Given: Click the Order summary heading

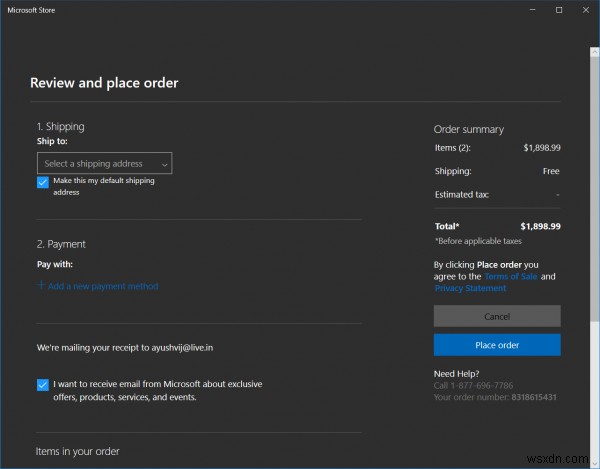Looking at the screenshot, I should (x=469, y=129).
